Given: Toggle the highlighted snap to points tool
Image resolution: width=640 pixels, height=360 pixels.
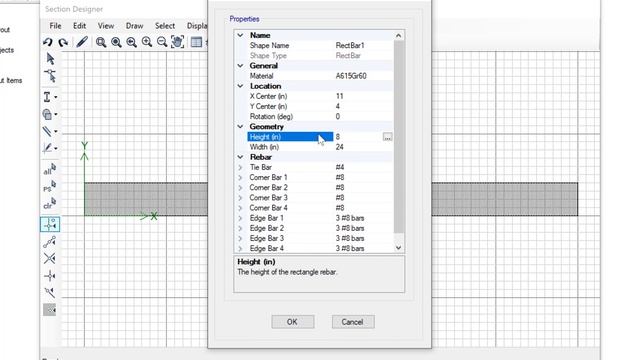Looking at the screenshot, I should [x=50, y=224].
